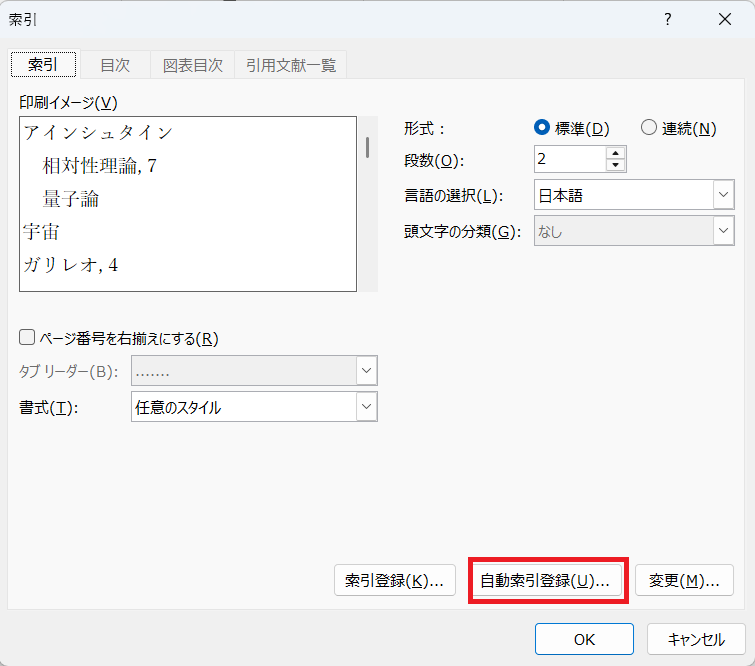Open the 頭文字の分類 dropdown
Viewport: 755px width, 666px height.
point(723,232)
